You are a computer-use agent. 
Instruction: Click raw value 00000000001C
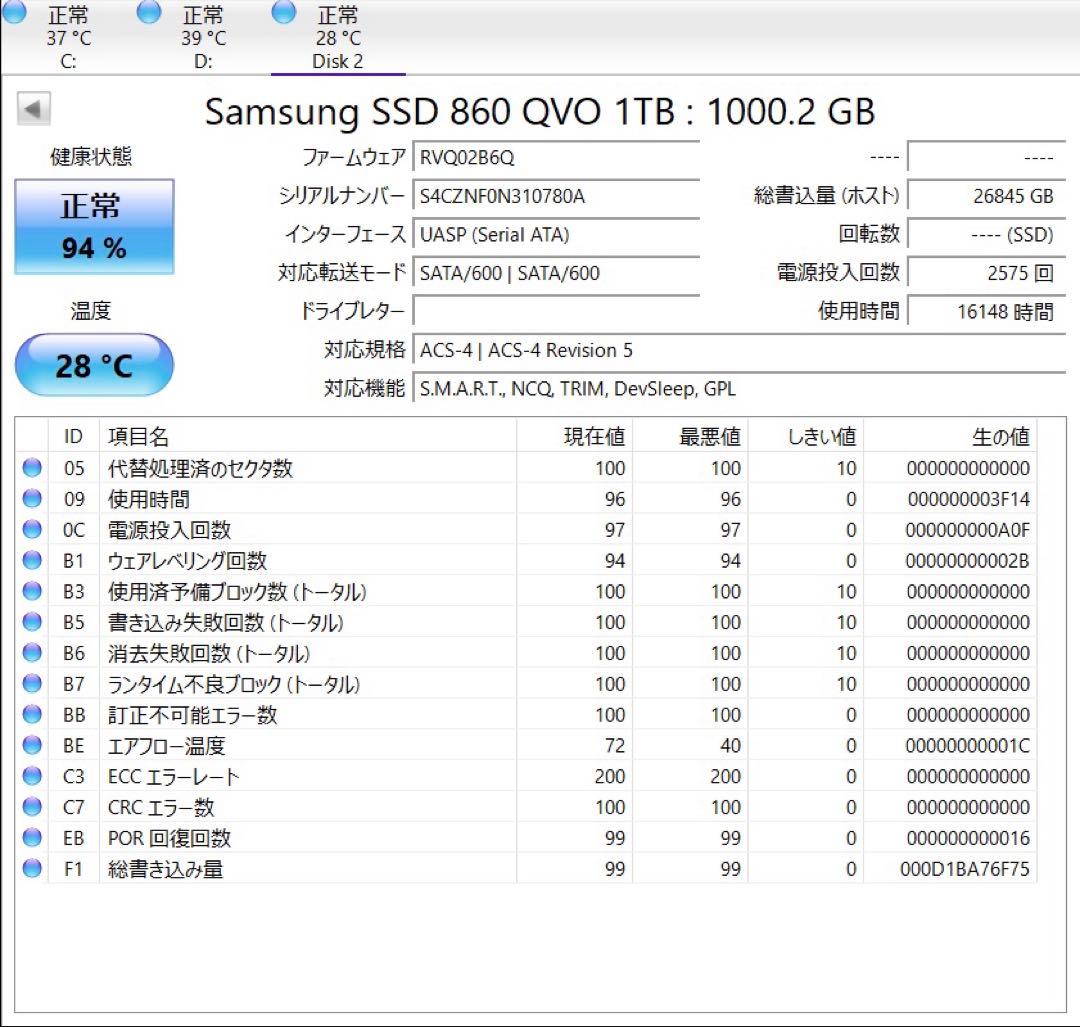click(x=968, y=746)
